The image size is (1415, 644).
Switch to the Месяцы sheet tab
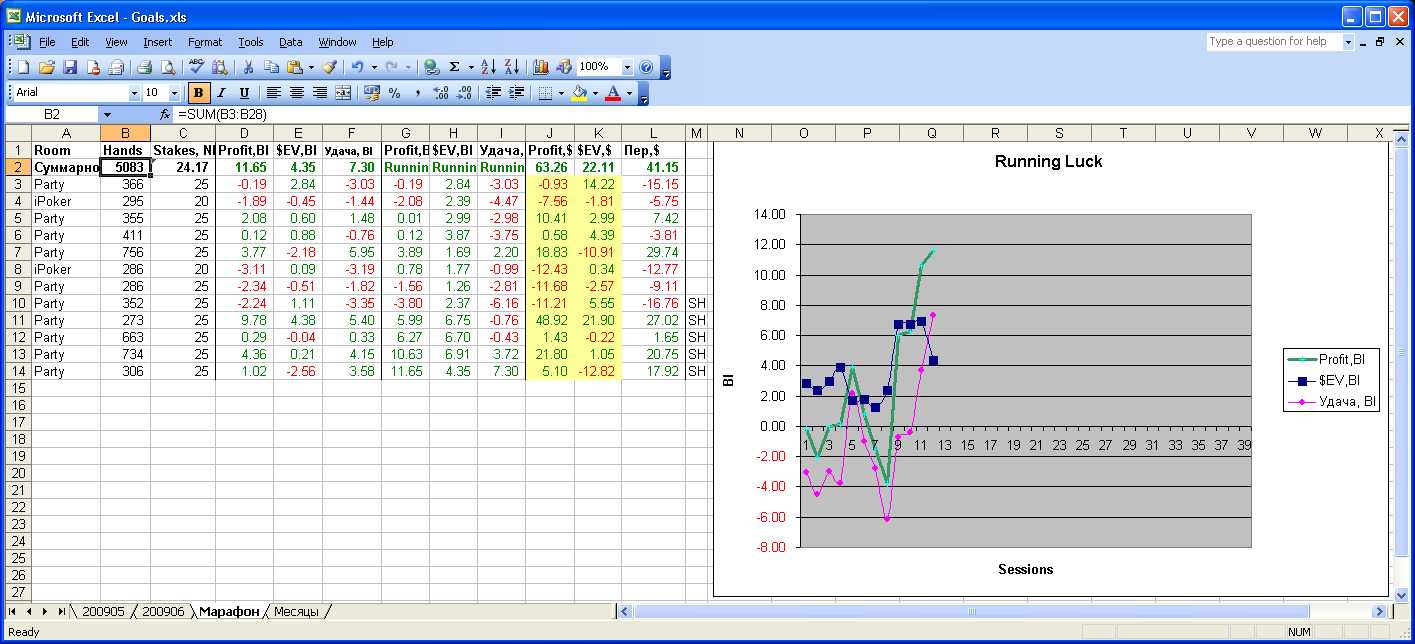pyautogui.click(x=296, y=611)
